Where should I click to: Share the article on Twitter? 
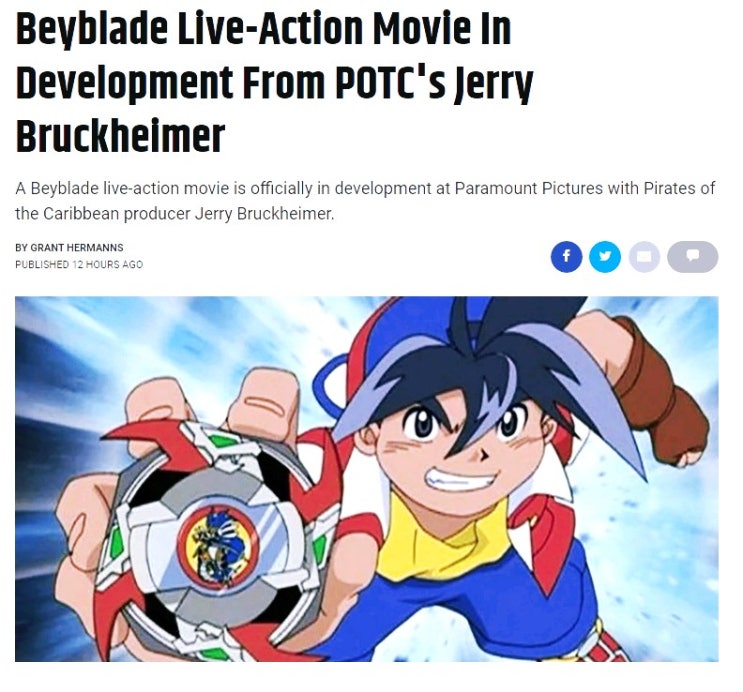(605, 257)
